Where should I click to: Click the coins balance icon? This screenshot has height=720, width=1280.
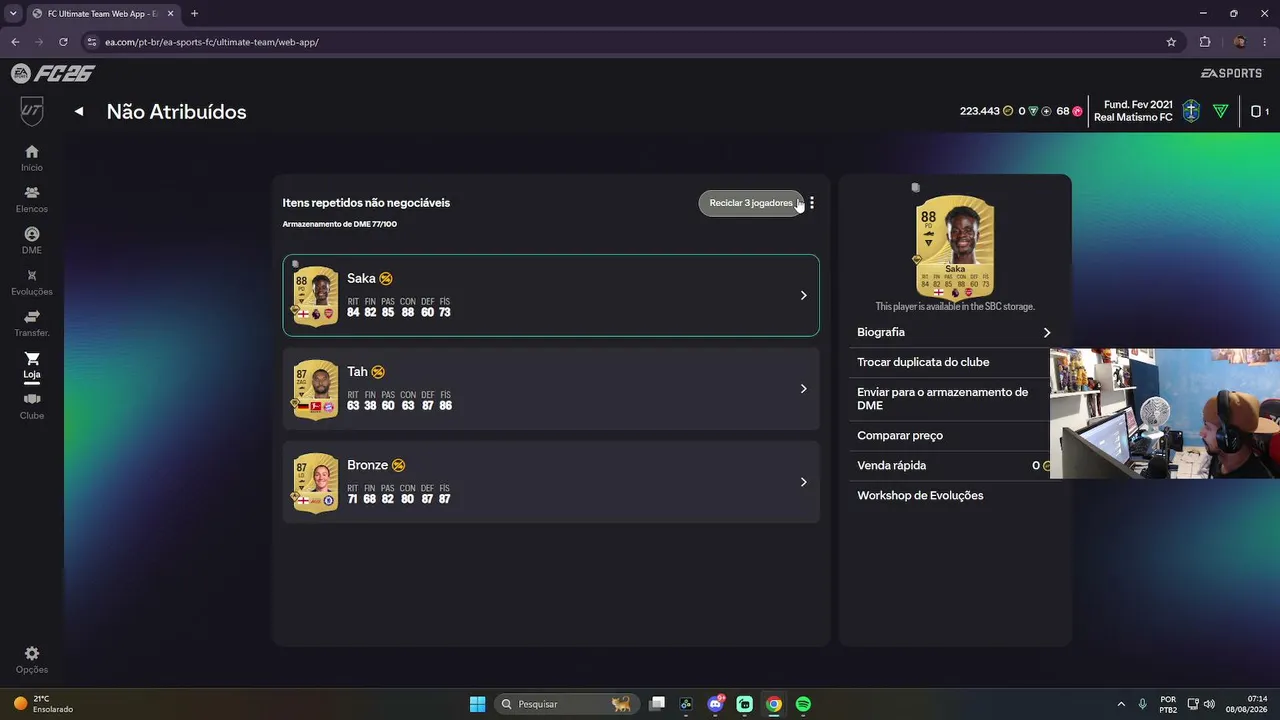pyautogui.click(x=1008, y=111)
